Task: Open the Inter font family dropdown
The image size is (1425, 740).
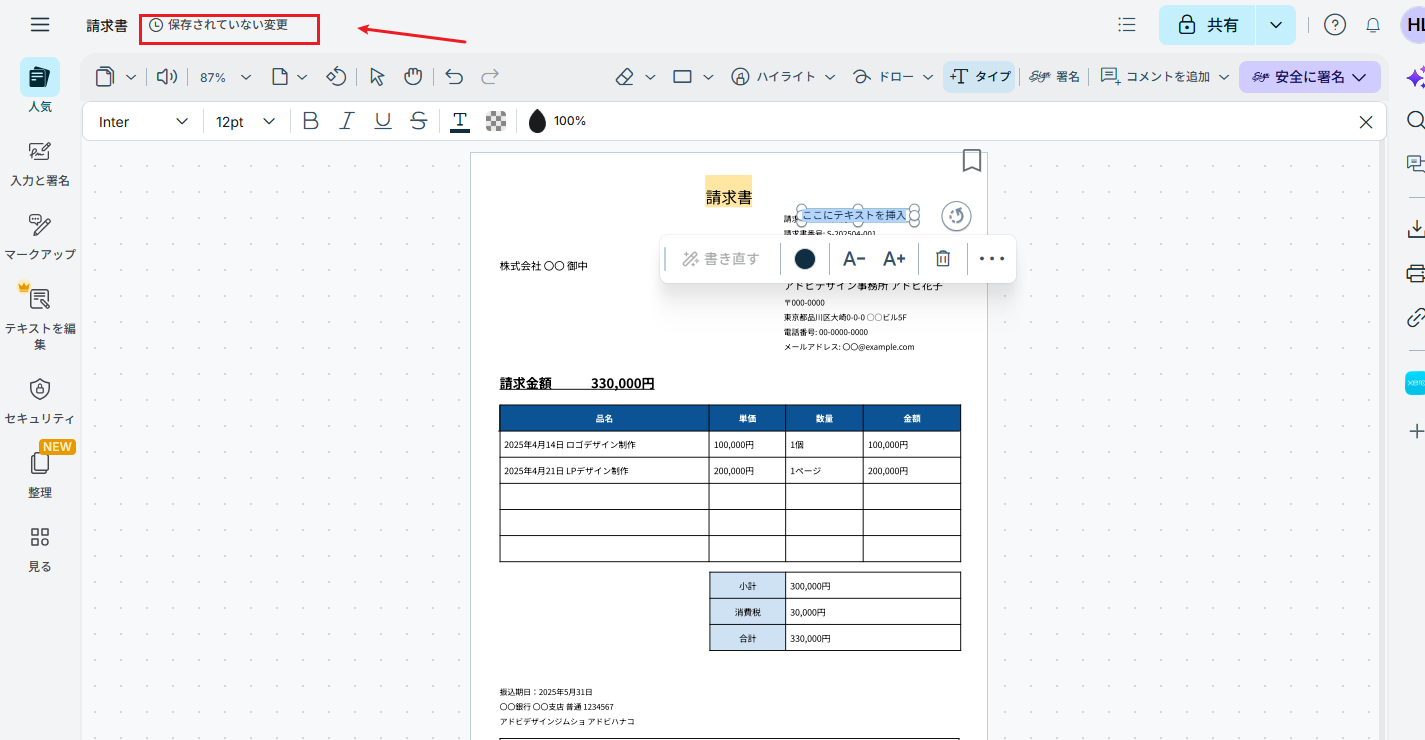Action: click(143, 121)
